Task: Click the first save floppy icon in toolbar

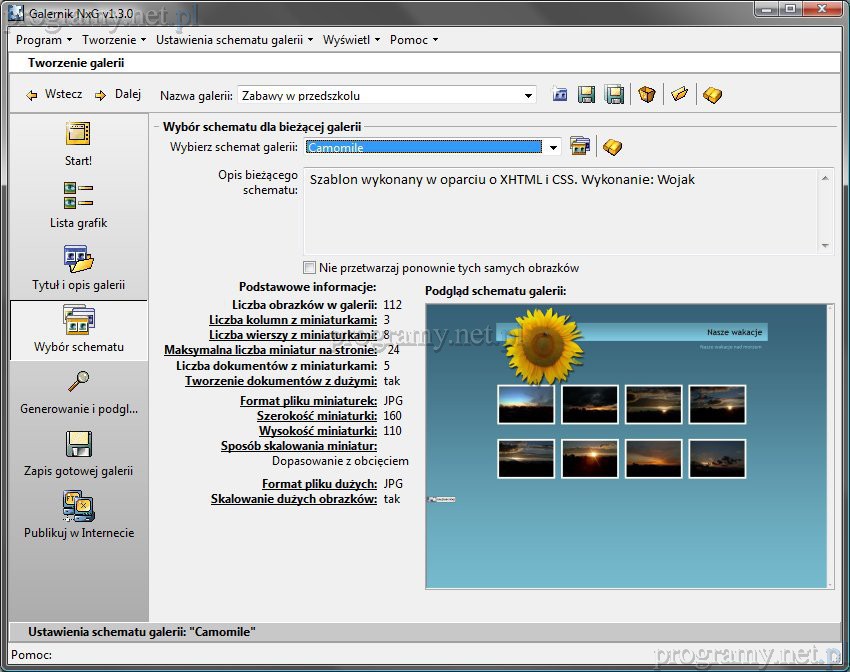Action: (587, 95)
